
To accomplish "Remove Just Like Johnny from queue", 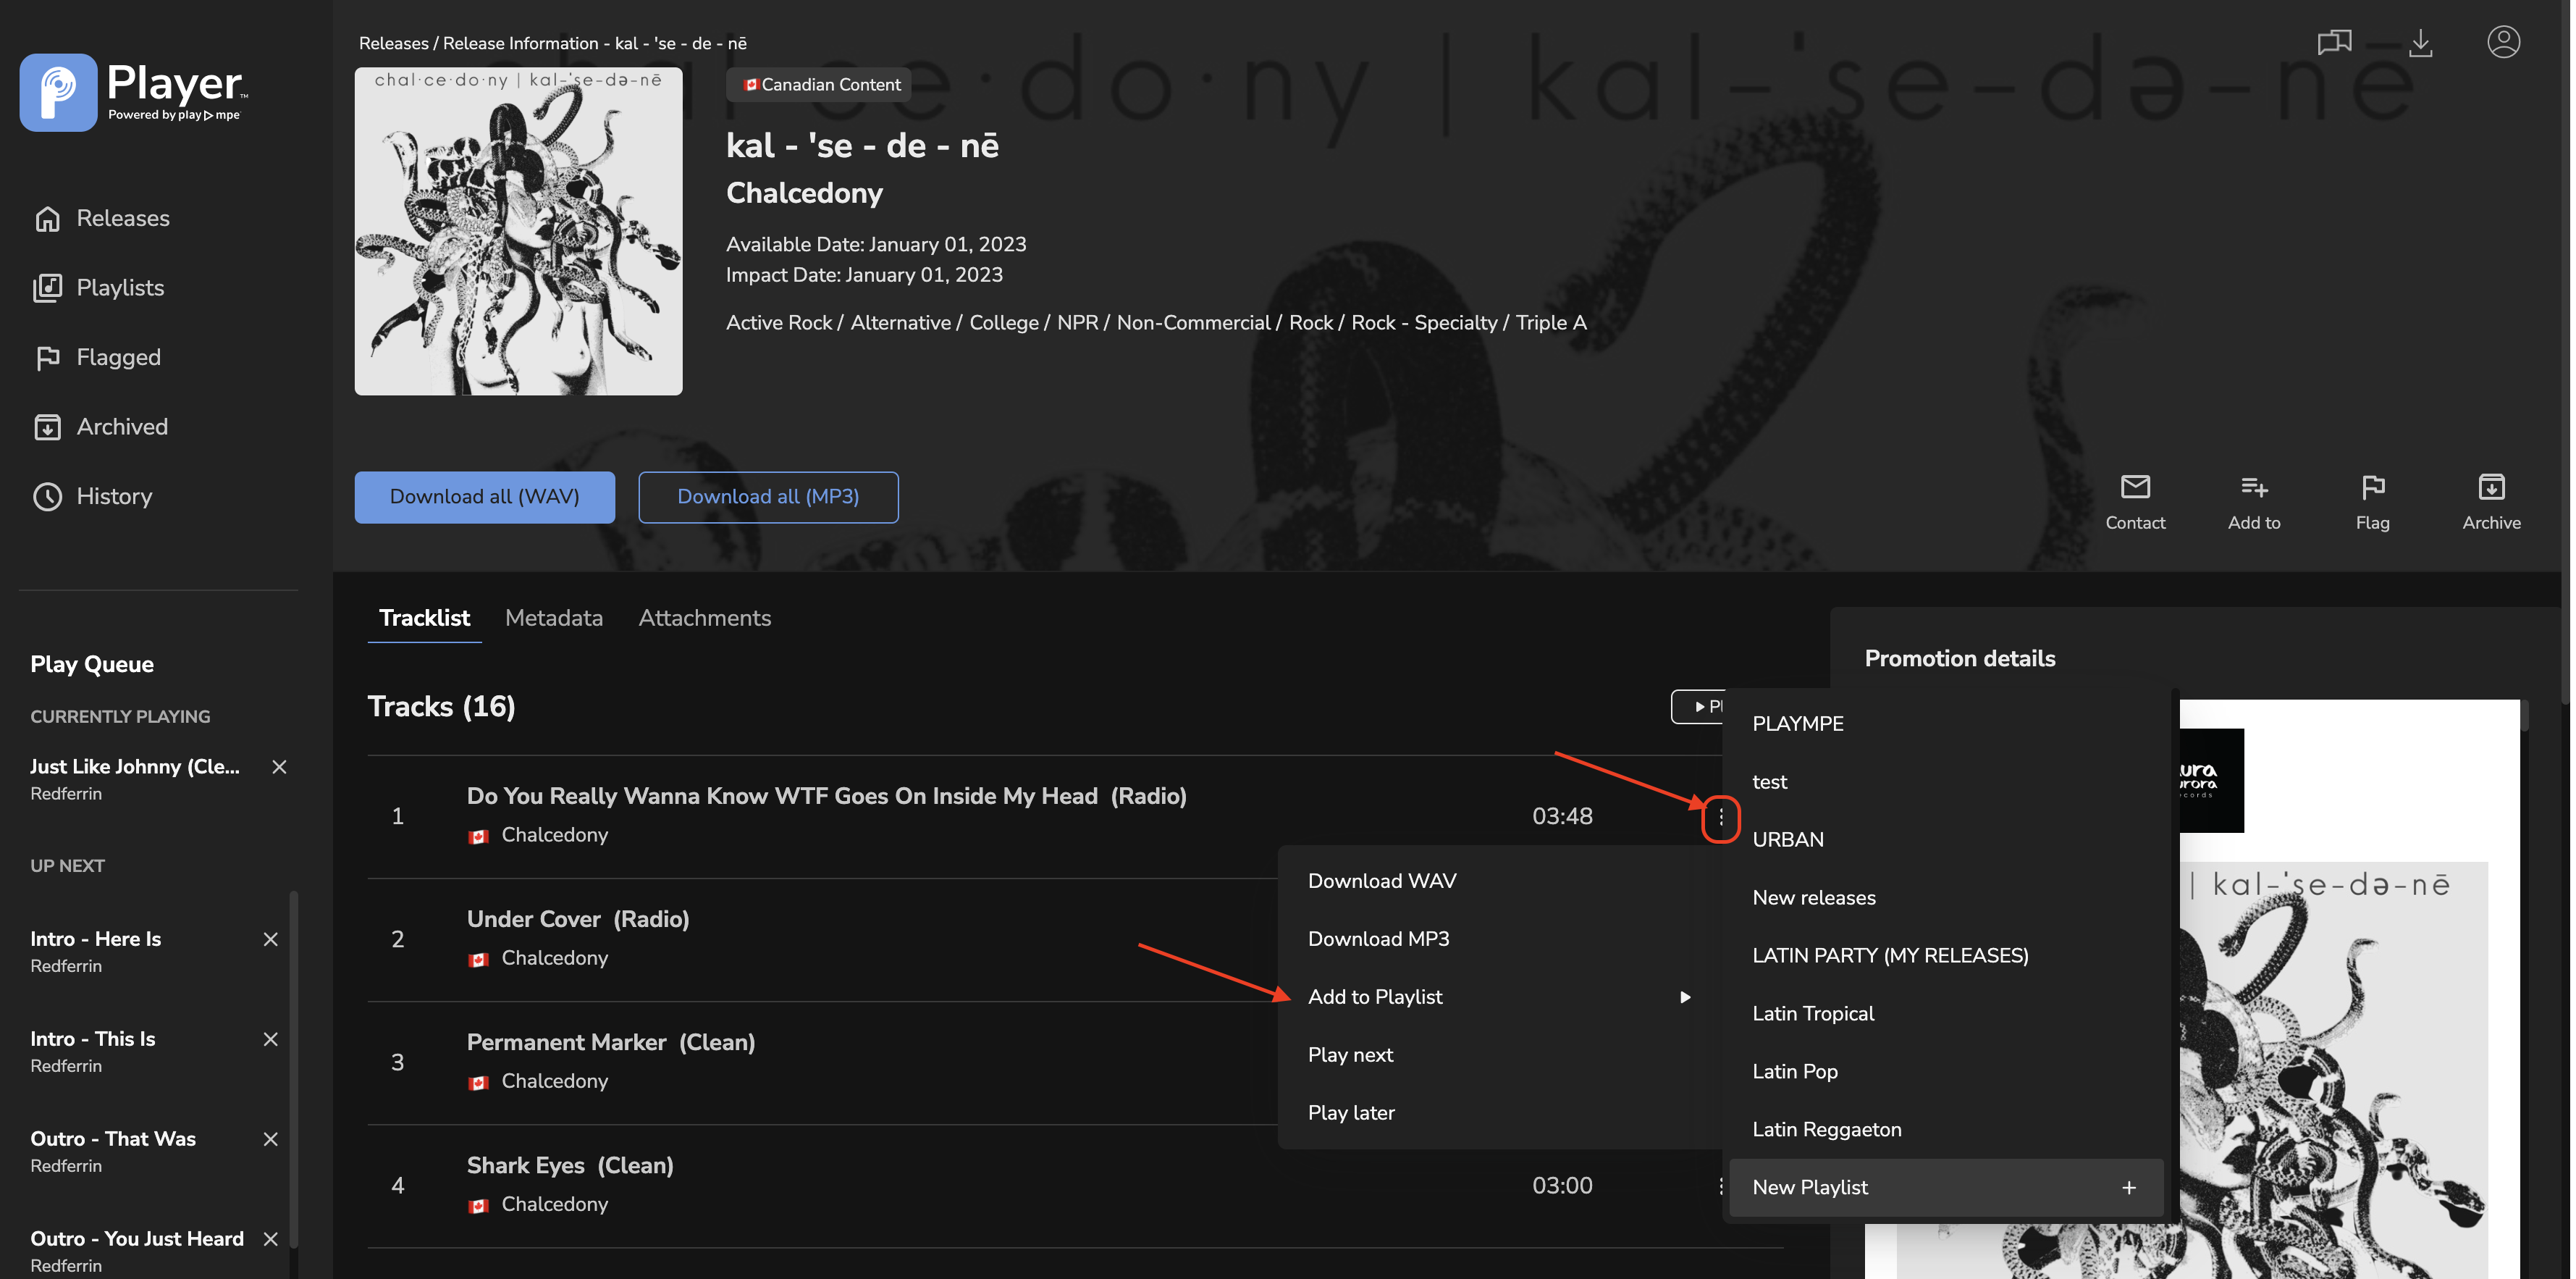I will click(x=279, y=767).
